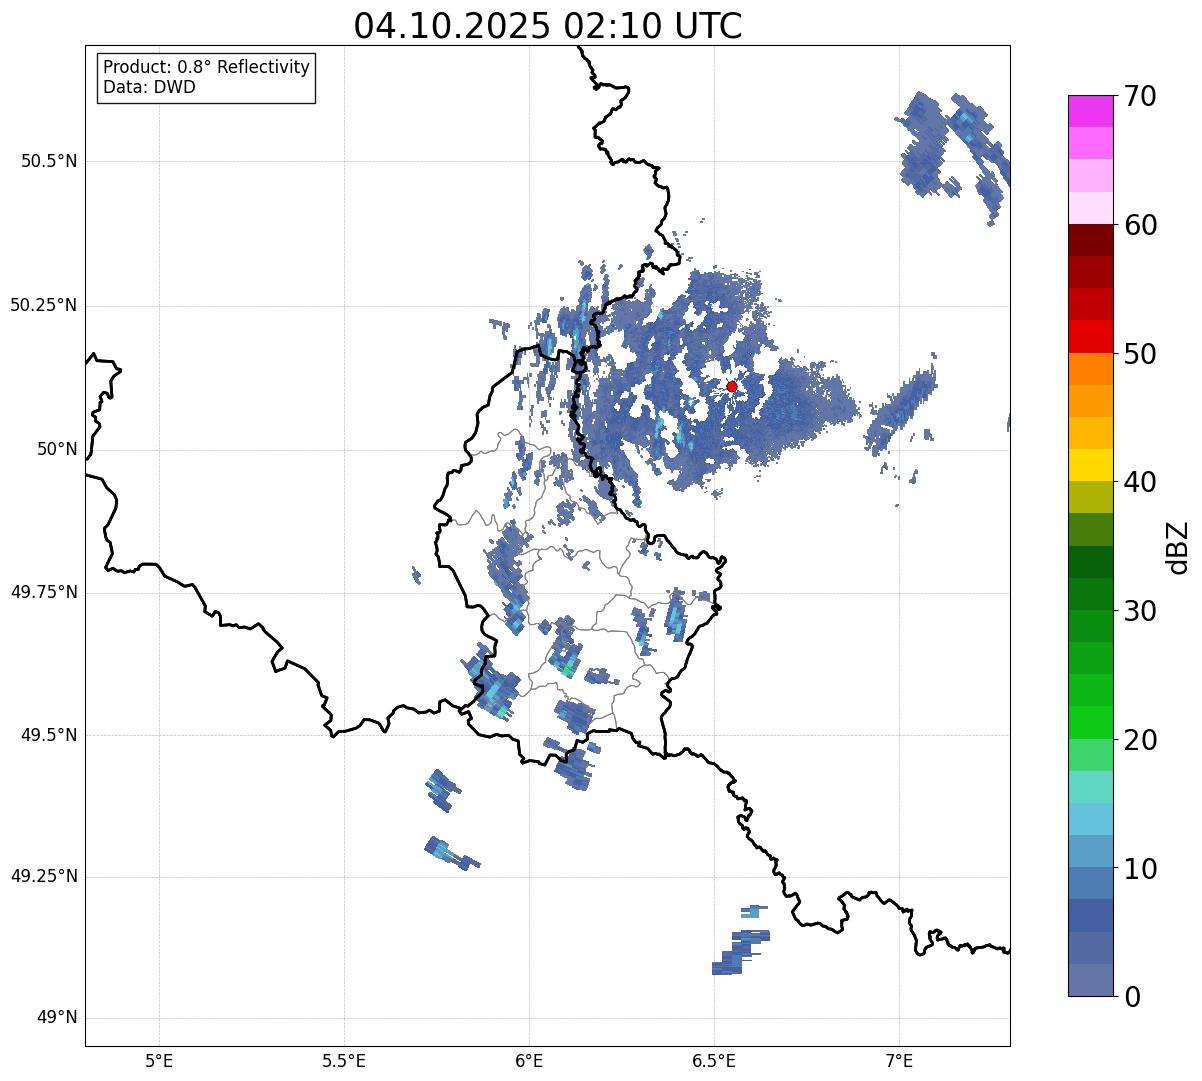
Task: Click the 6.5°E longitude tick label
Action: (x=714, y=1061)
